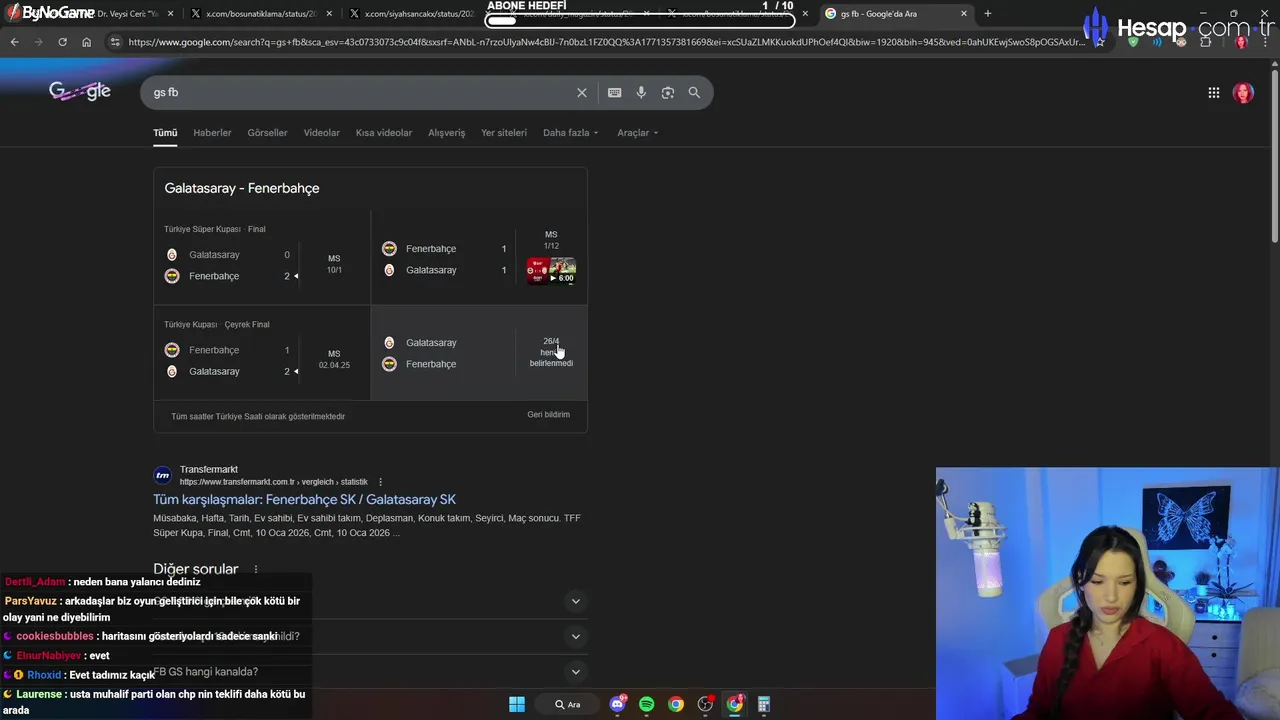Switch to the Videolar tab
This screenshot has height=720, width=1280.
tap(322, 133)
